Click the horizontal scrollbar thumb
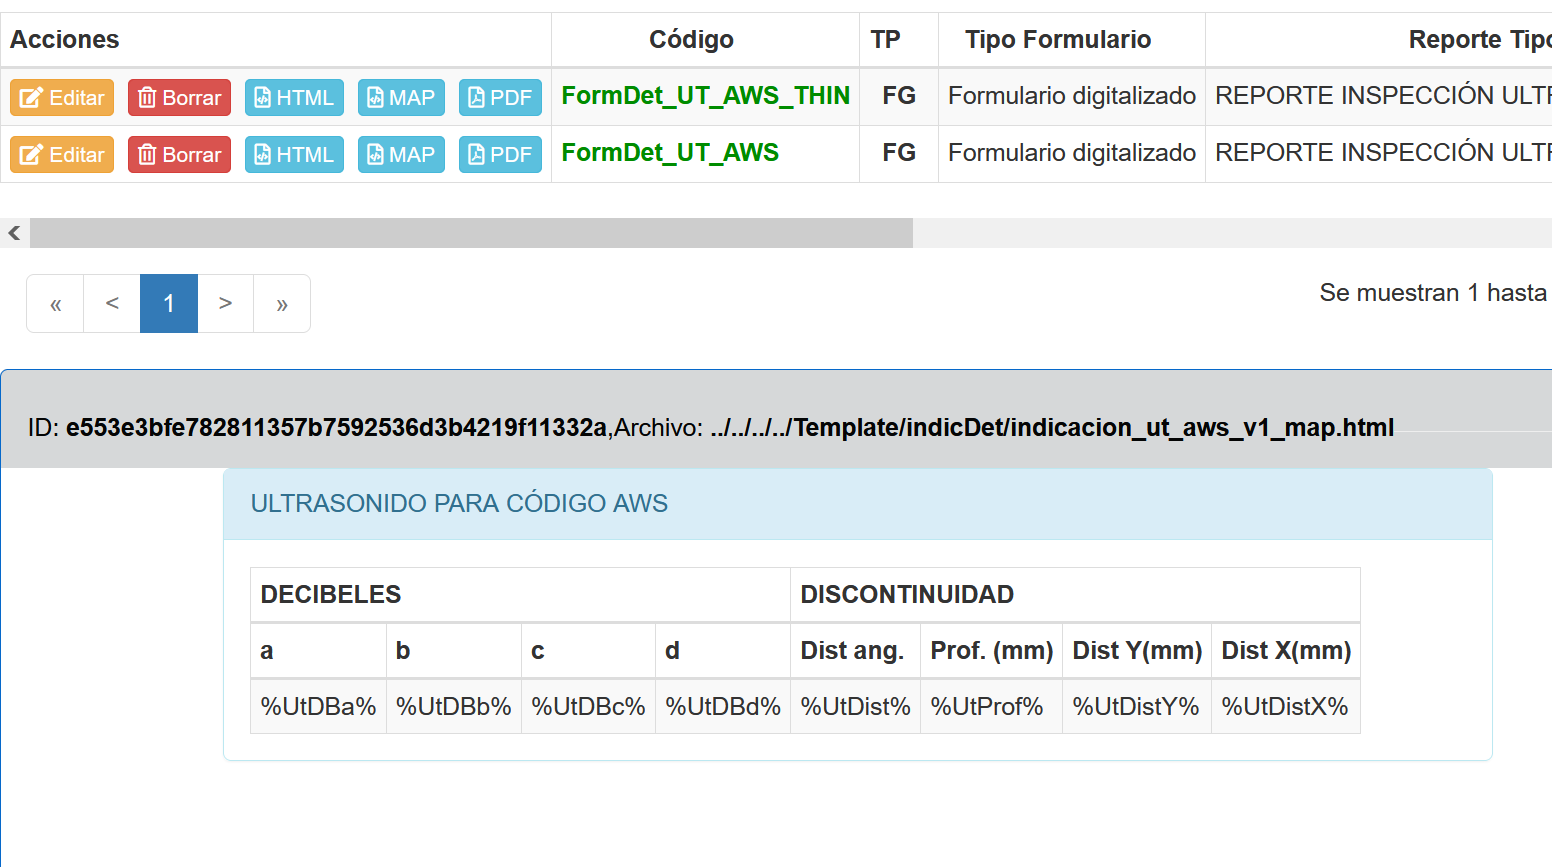The image size is (1552, 867). (x=470, y=233)
